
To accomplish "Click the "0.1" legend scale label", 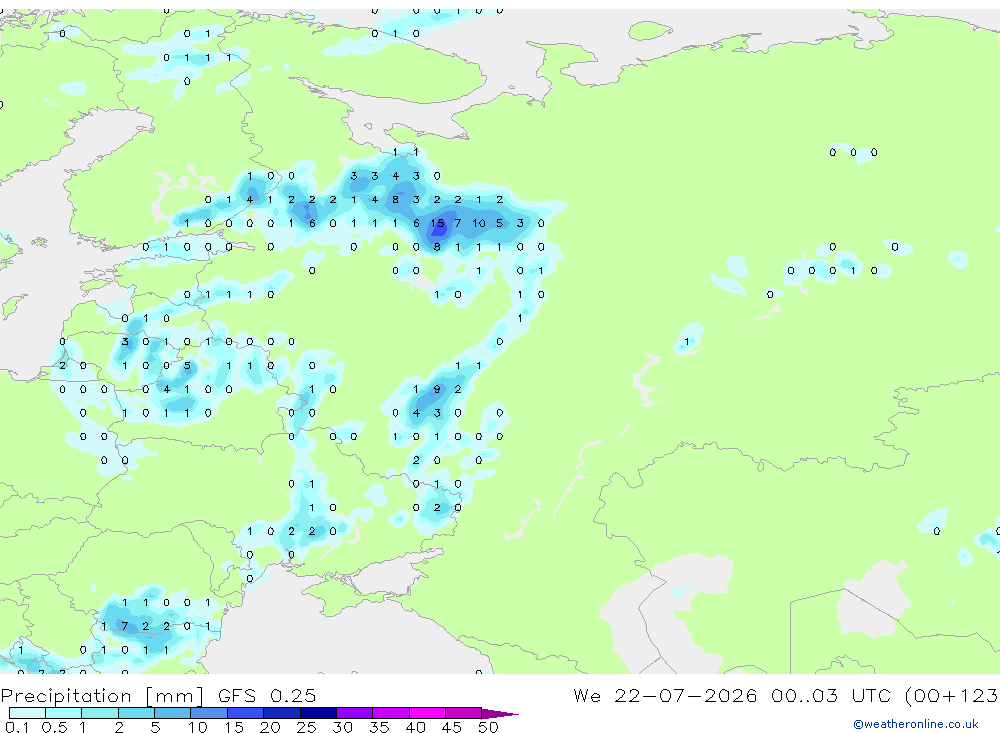I will [x=17, y=727].
